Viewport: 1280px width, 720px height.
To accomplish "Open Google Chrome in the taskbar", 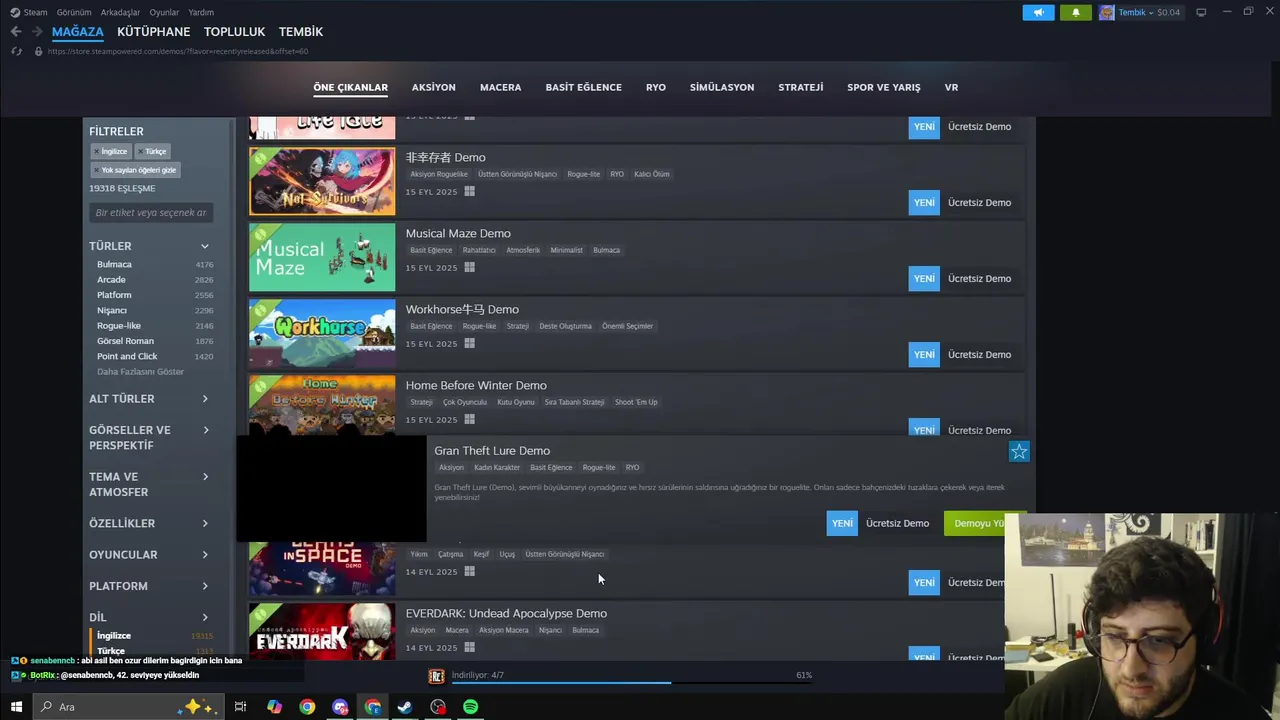I will [307, 707].
